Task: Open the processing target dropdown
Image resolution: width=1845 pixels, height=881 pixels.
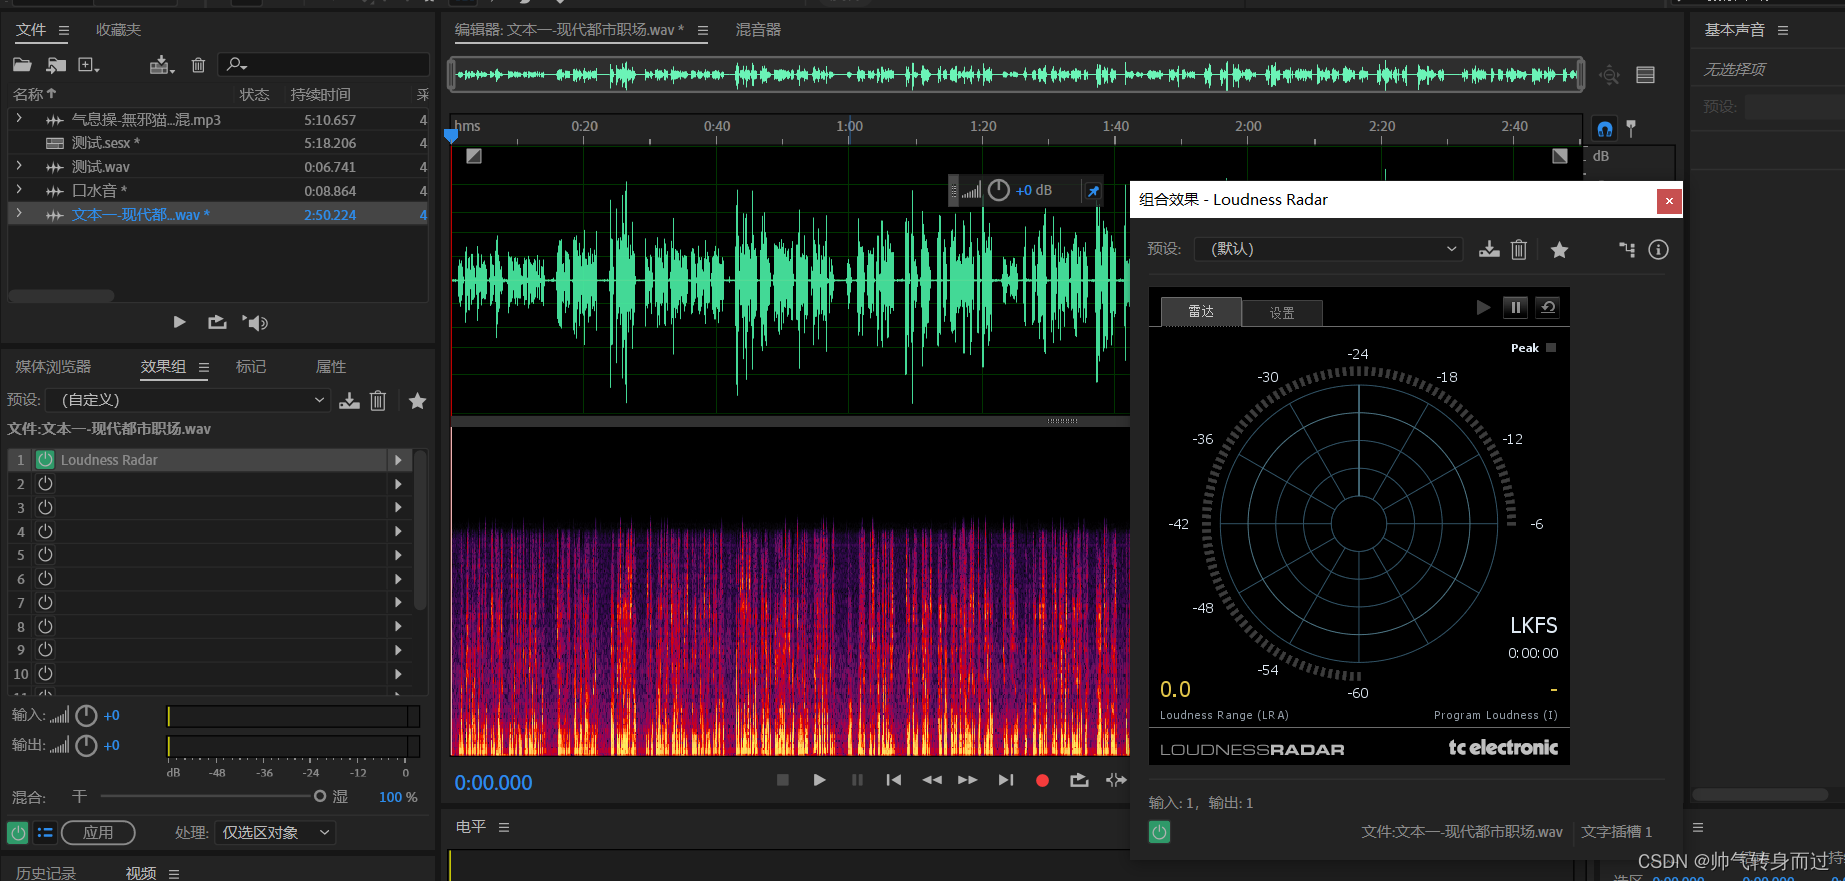Action: coord(275,833)
